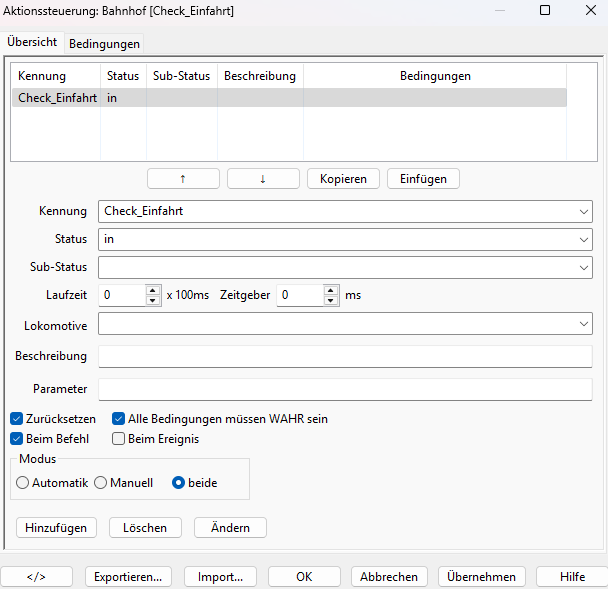This screenshot has width=608, height=589.
Task: Open the Lokomotive dropdown
Action: 584,325
